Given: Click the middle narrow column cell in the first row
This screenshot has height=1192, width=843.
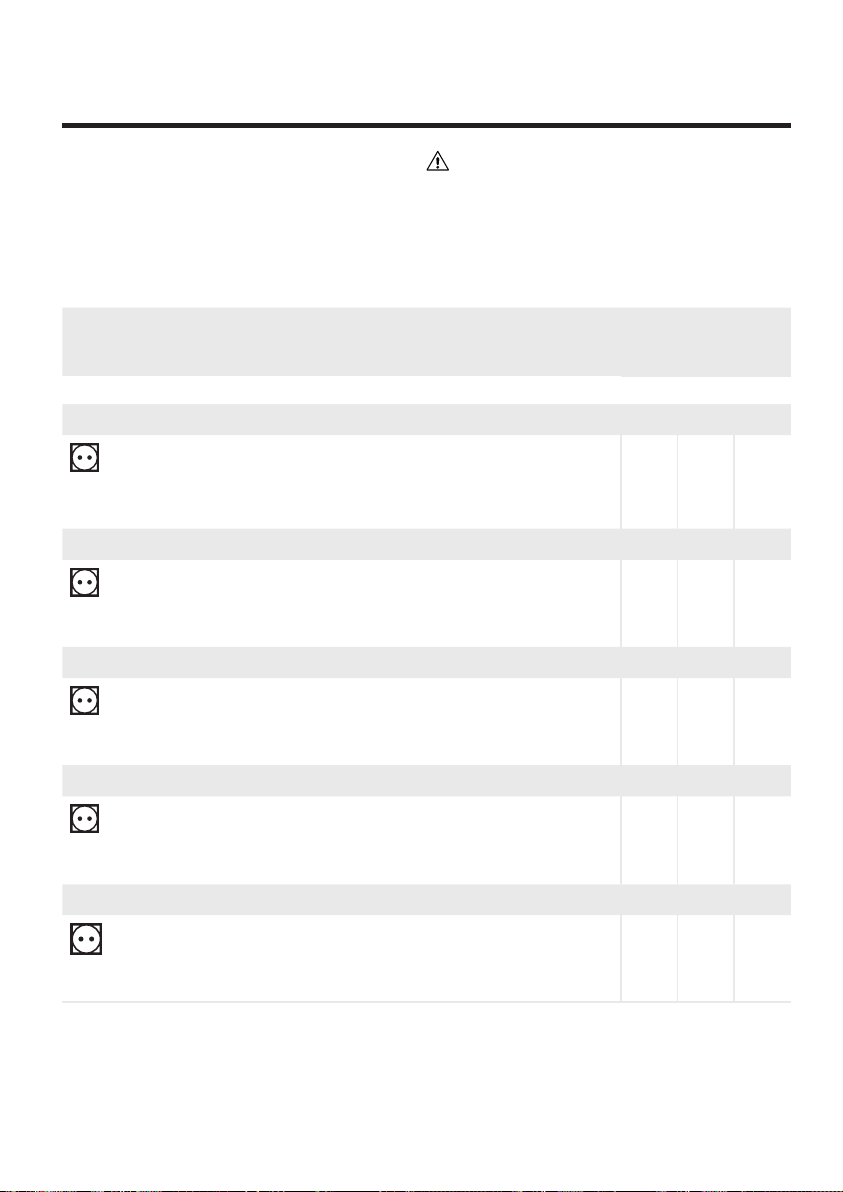Looking at the screenshot, I should (705, 482).
